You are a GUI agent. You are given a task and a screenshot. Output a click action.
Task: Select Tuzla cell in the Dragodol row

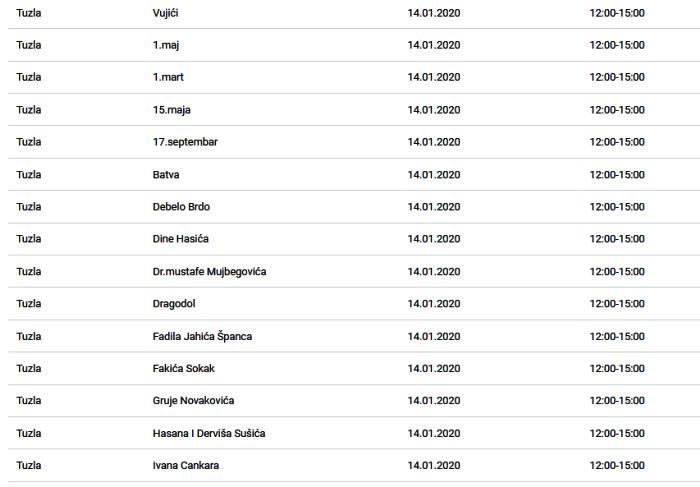click(x=29, y=304)
